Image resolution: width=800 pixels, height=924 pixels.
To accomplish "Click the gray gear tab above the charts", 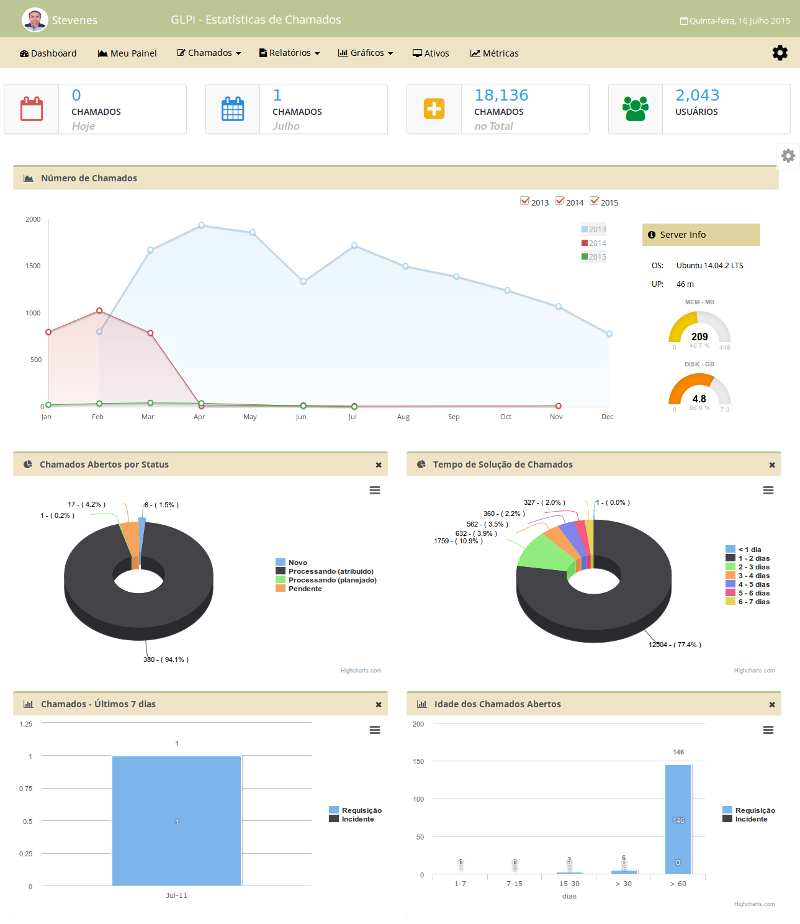I will pyautogui.click(x=788, y=156).
